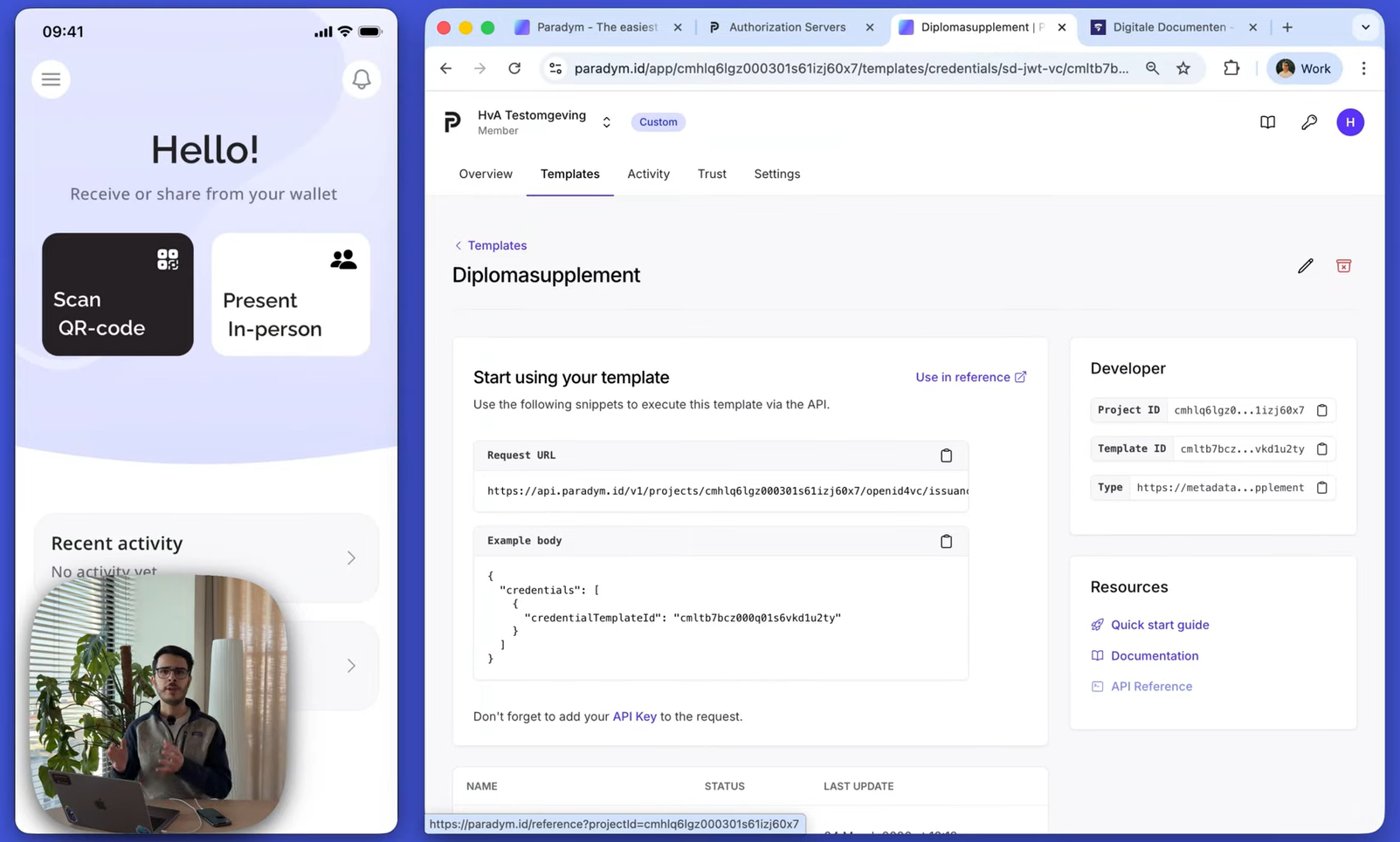Click the site info icon in address bar
Image resolution: width=1400 pixels, height=842 pixels.
point(556,68)
